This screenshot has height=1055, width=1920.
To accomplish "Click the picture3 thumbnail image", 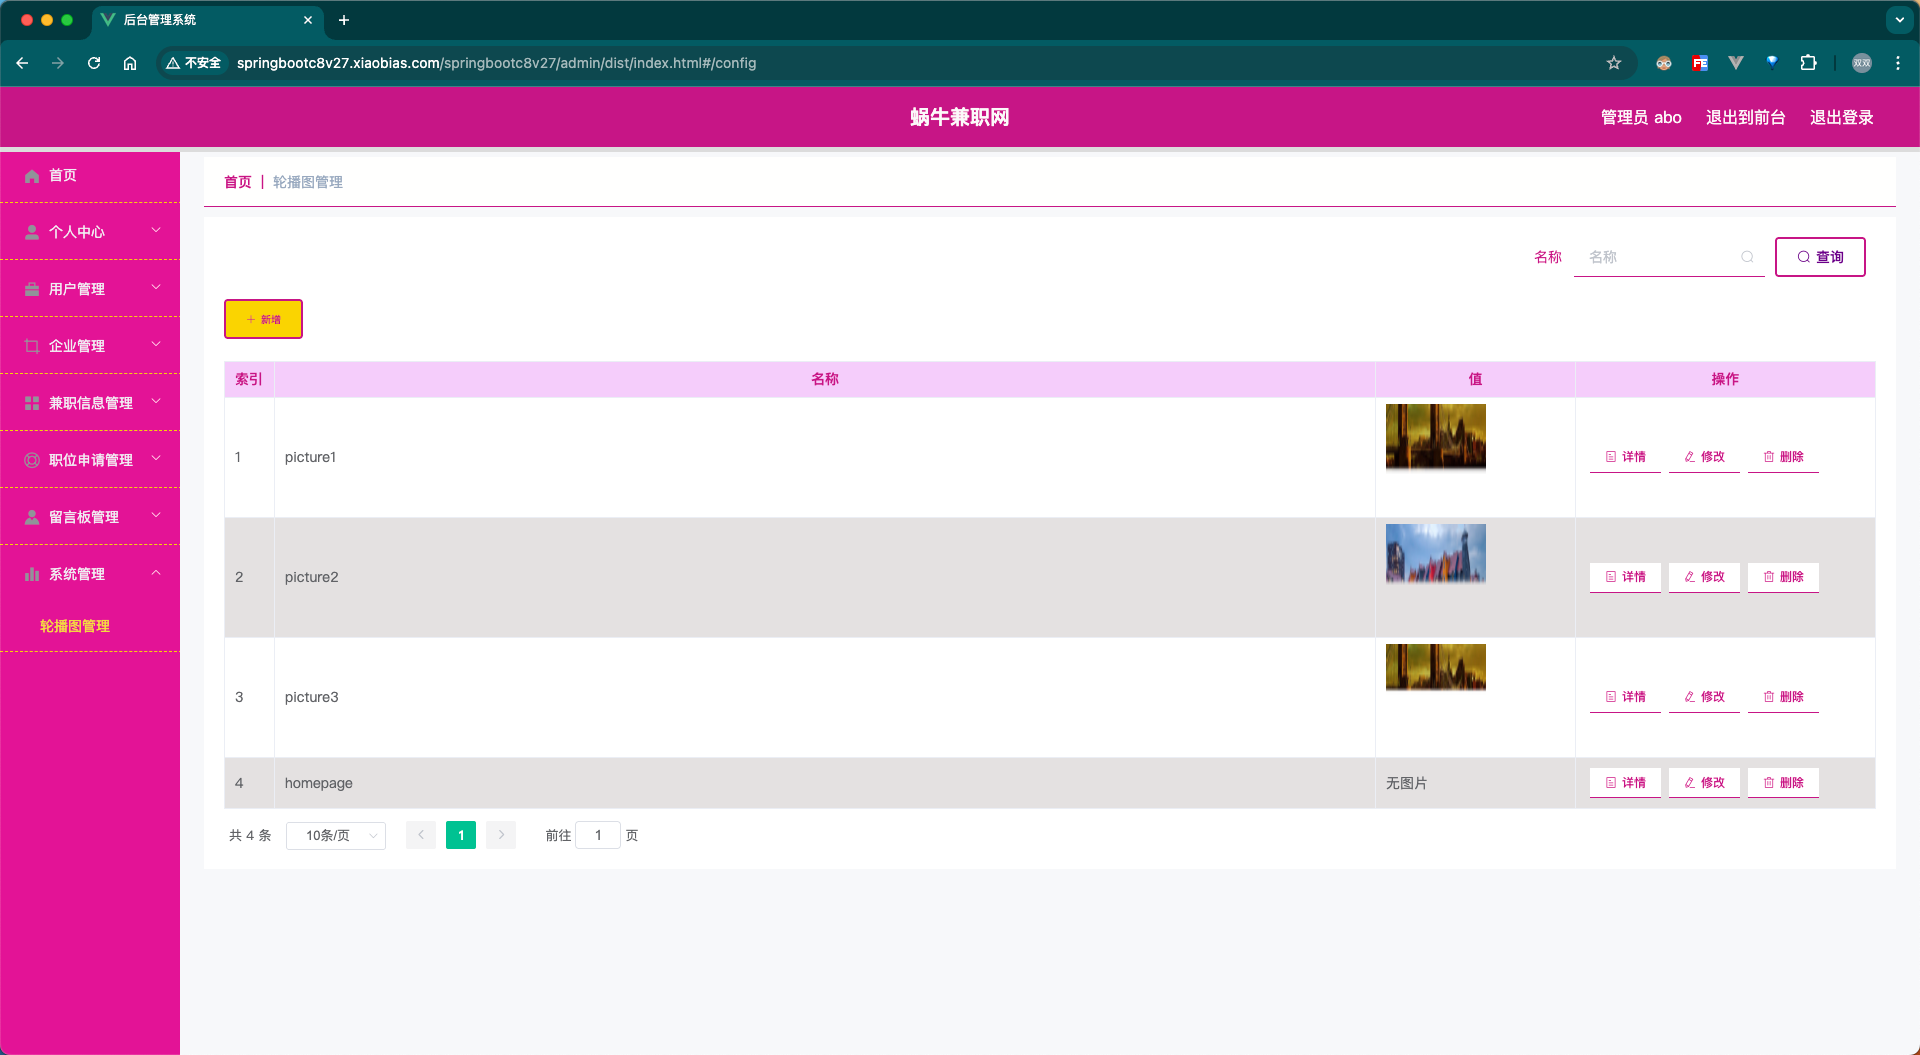I will point(1435,667).
